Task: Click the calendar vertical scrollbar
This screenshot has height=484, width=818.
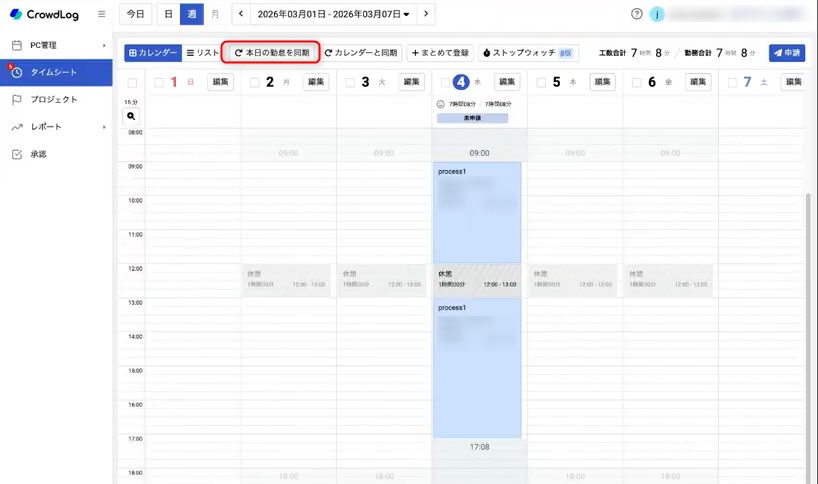Action: tap(808, 300)
